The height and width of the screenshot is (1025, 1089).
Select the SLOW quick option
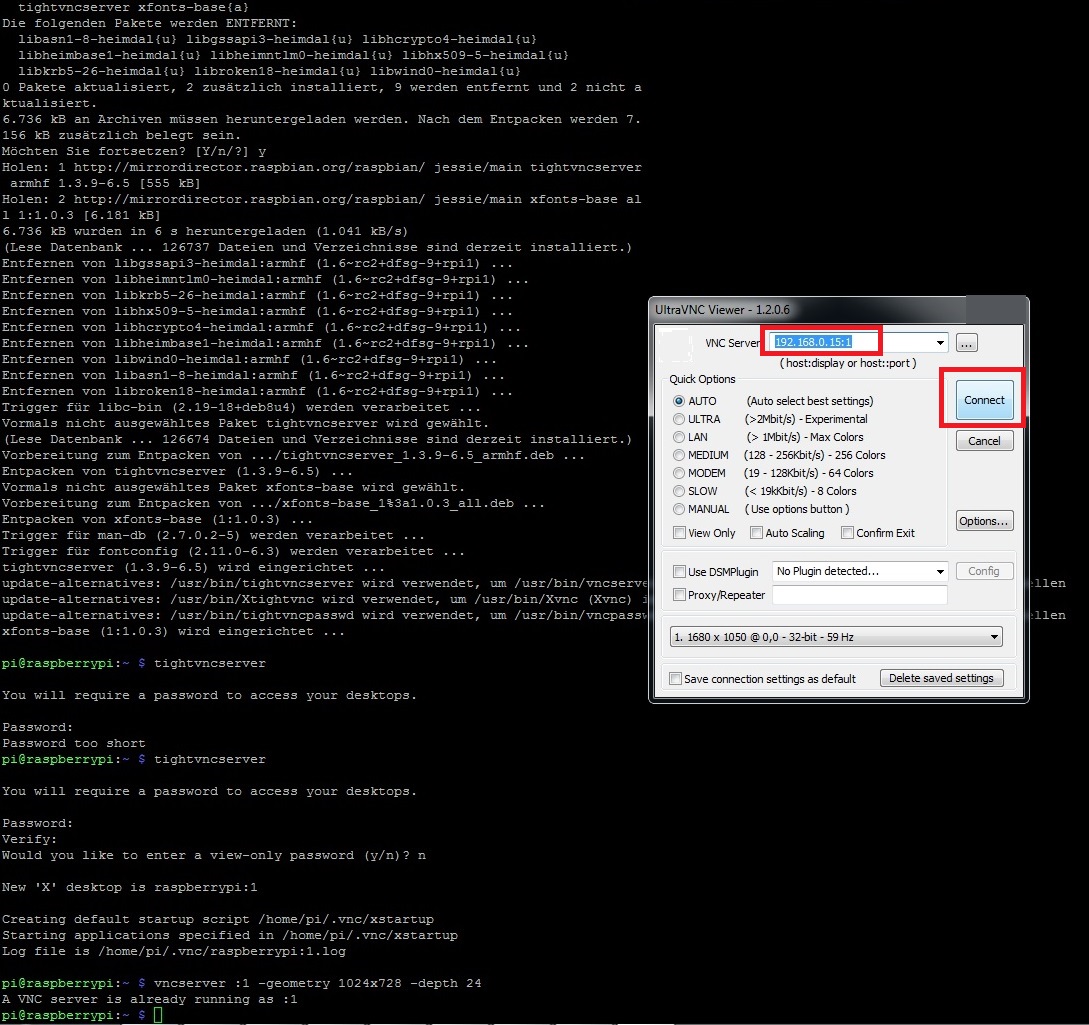679,492
